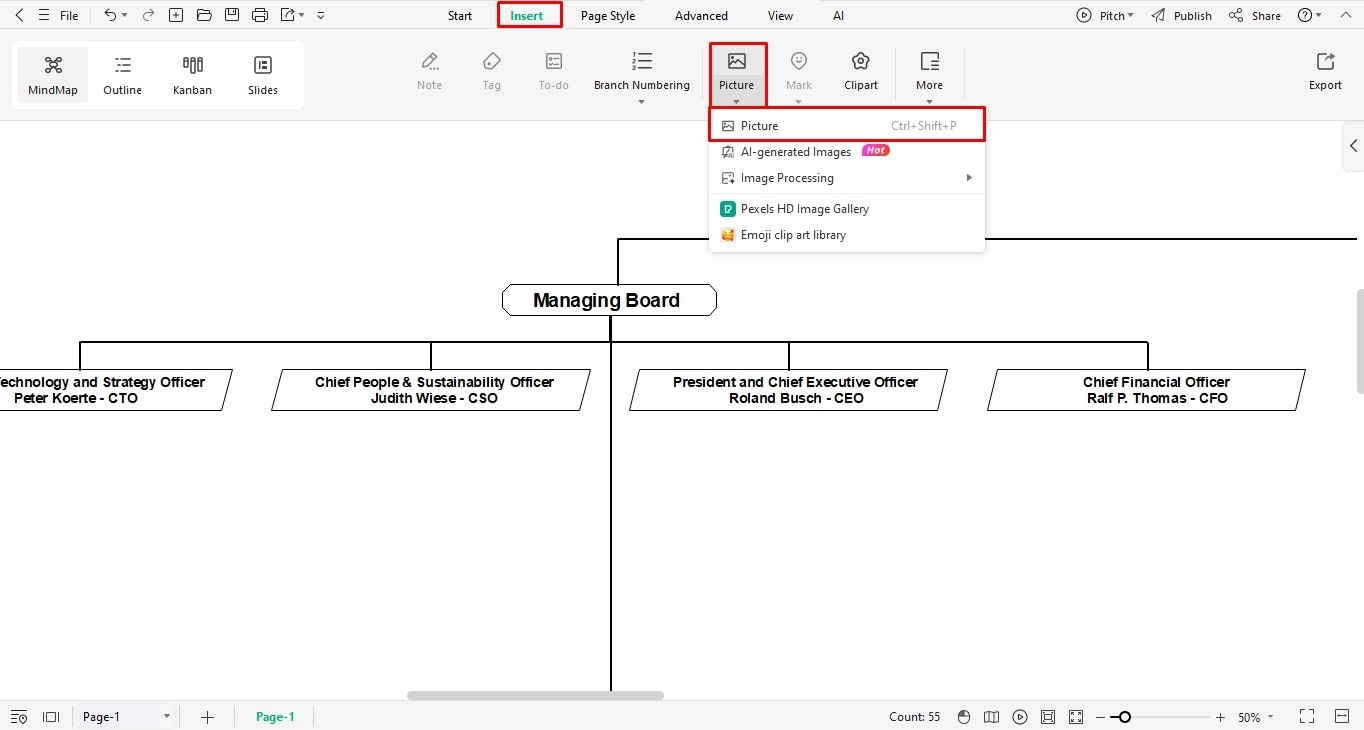
Task: Switch to Kanban view mode
Action: click(192, 75)
